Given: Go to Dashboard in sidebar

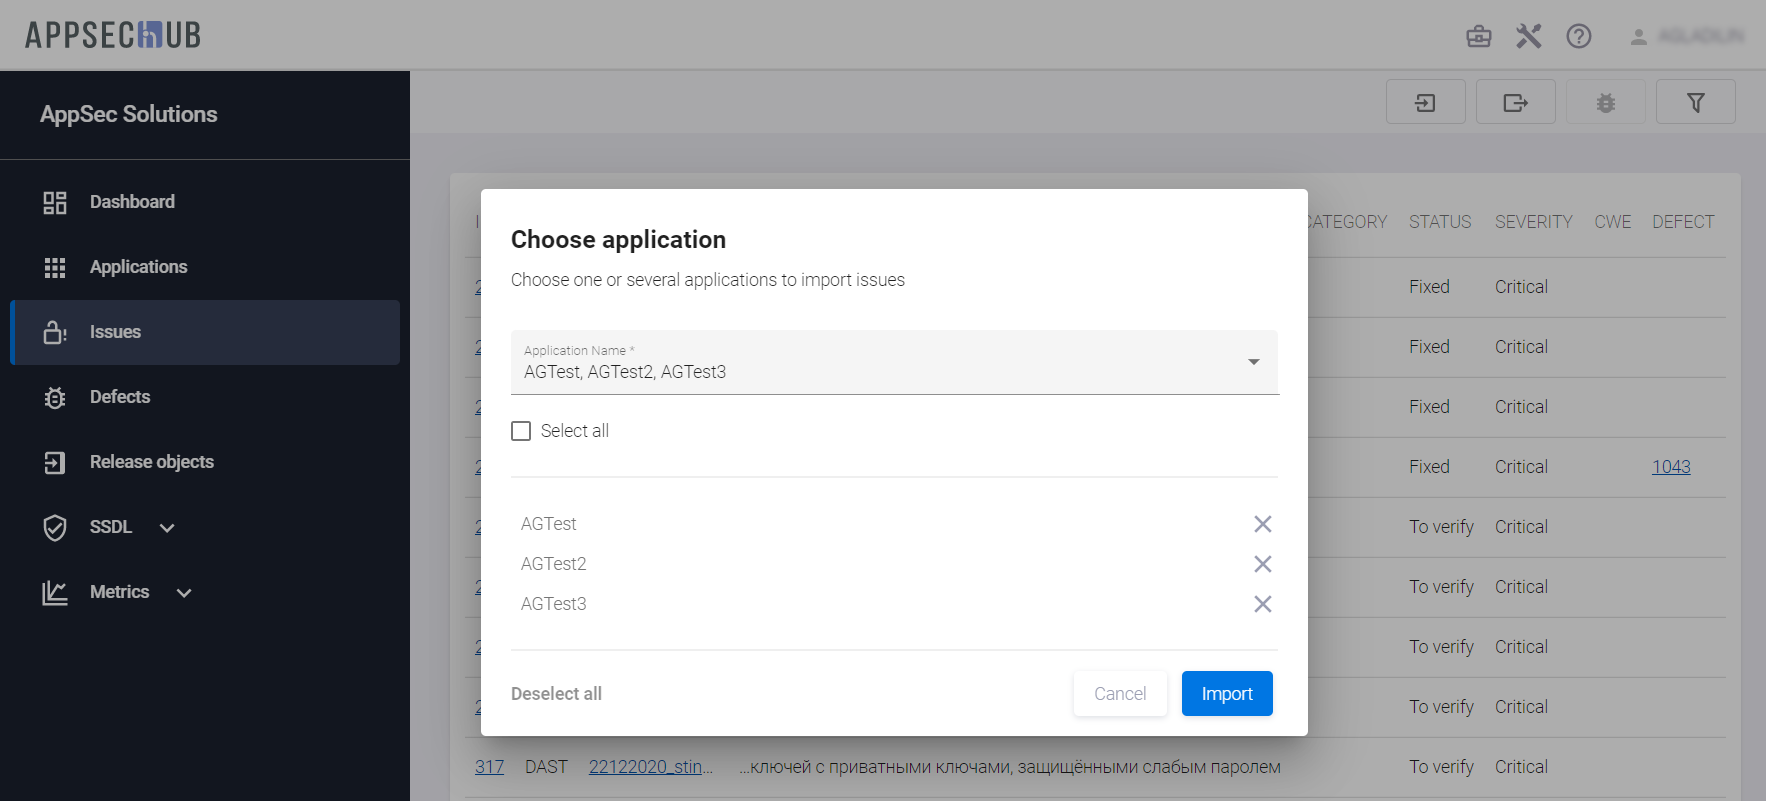Looking at the screenshot, I should point(131,202).
